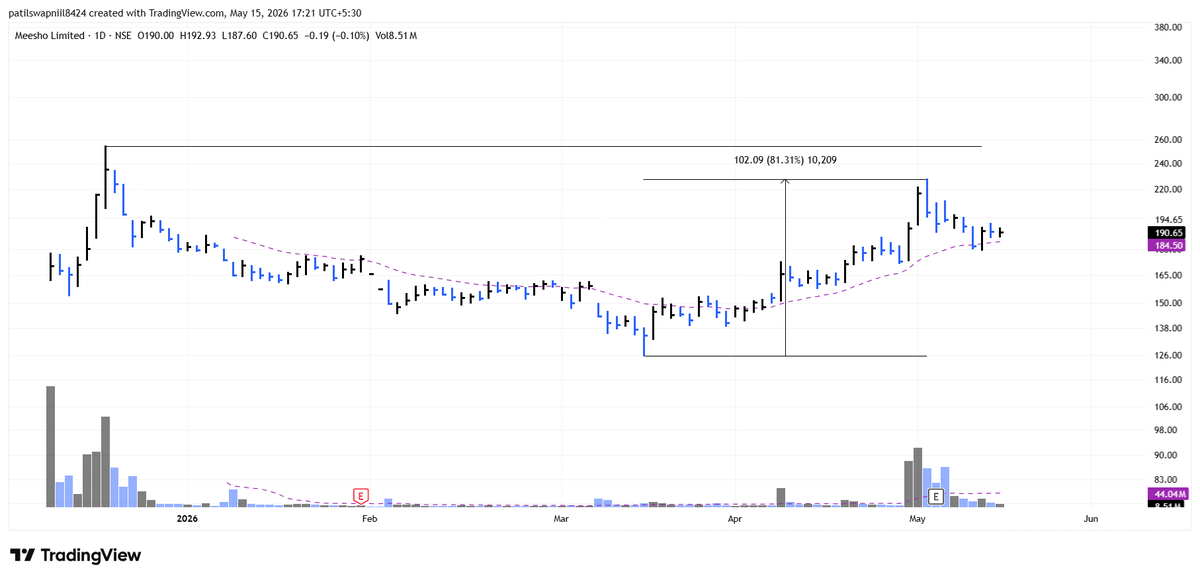Click the 380.00 price axis label
Image resolution: width=1200 pixels, height=580 pixels.
[1168, 27]
